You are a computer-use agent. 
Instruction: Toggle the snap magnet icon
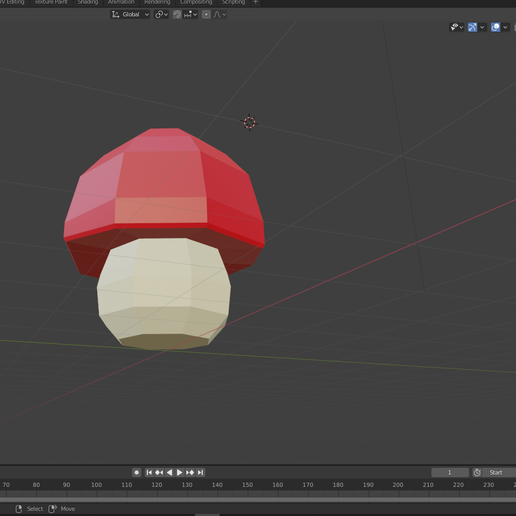pos(177,15)
